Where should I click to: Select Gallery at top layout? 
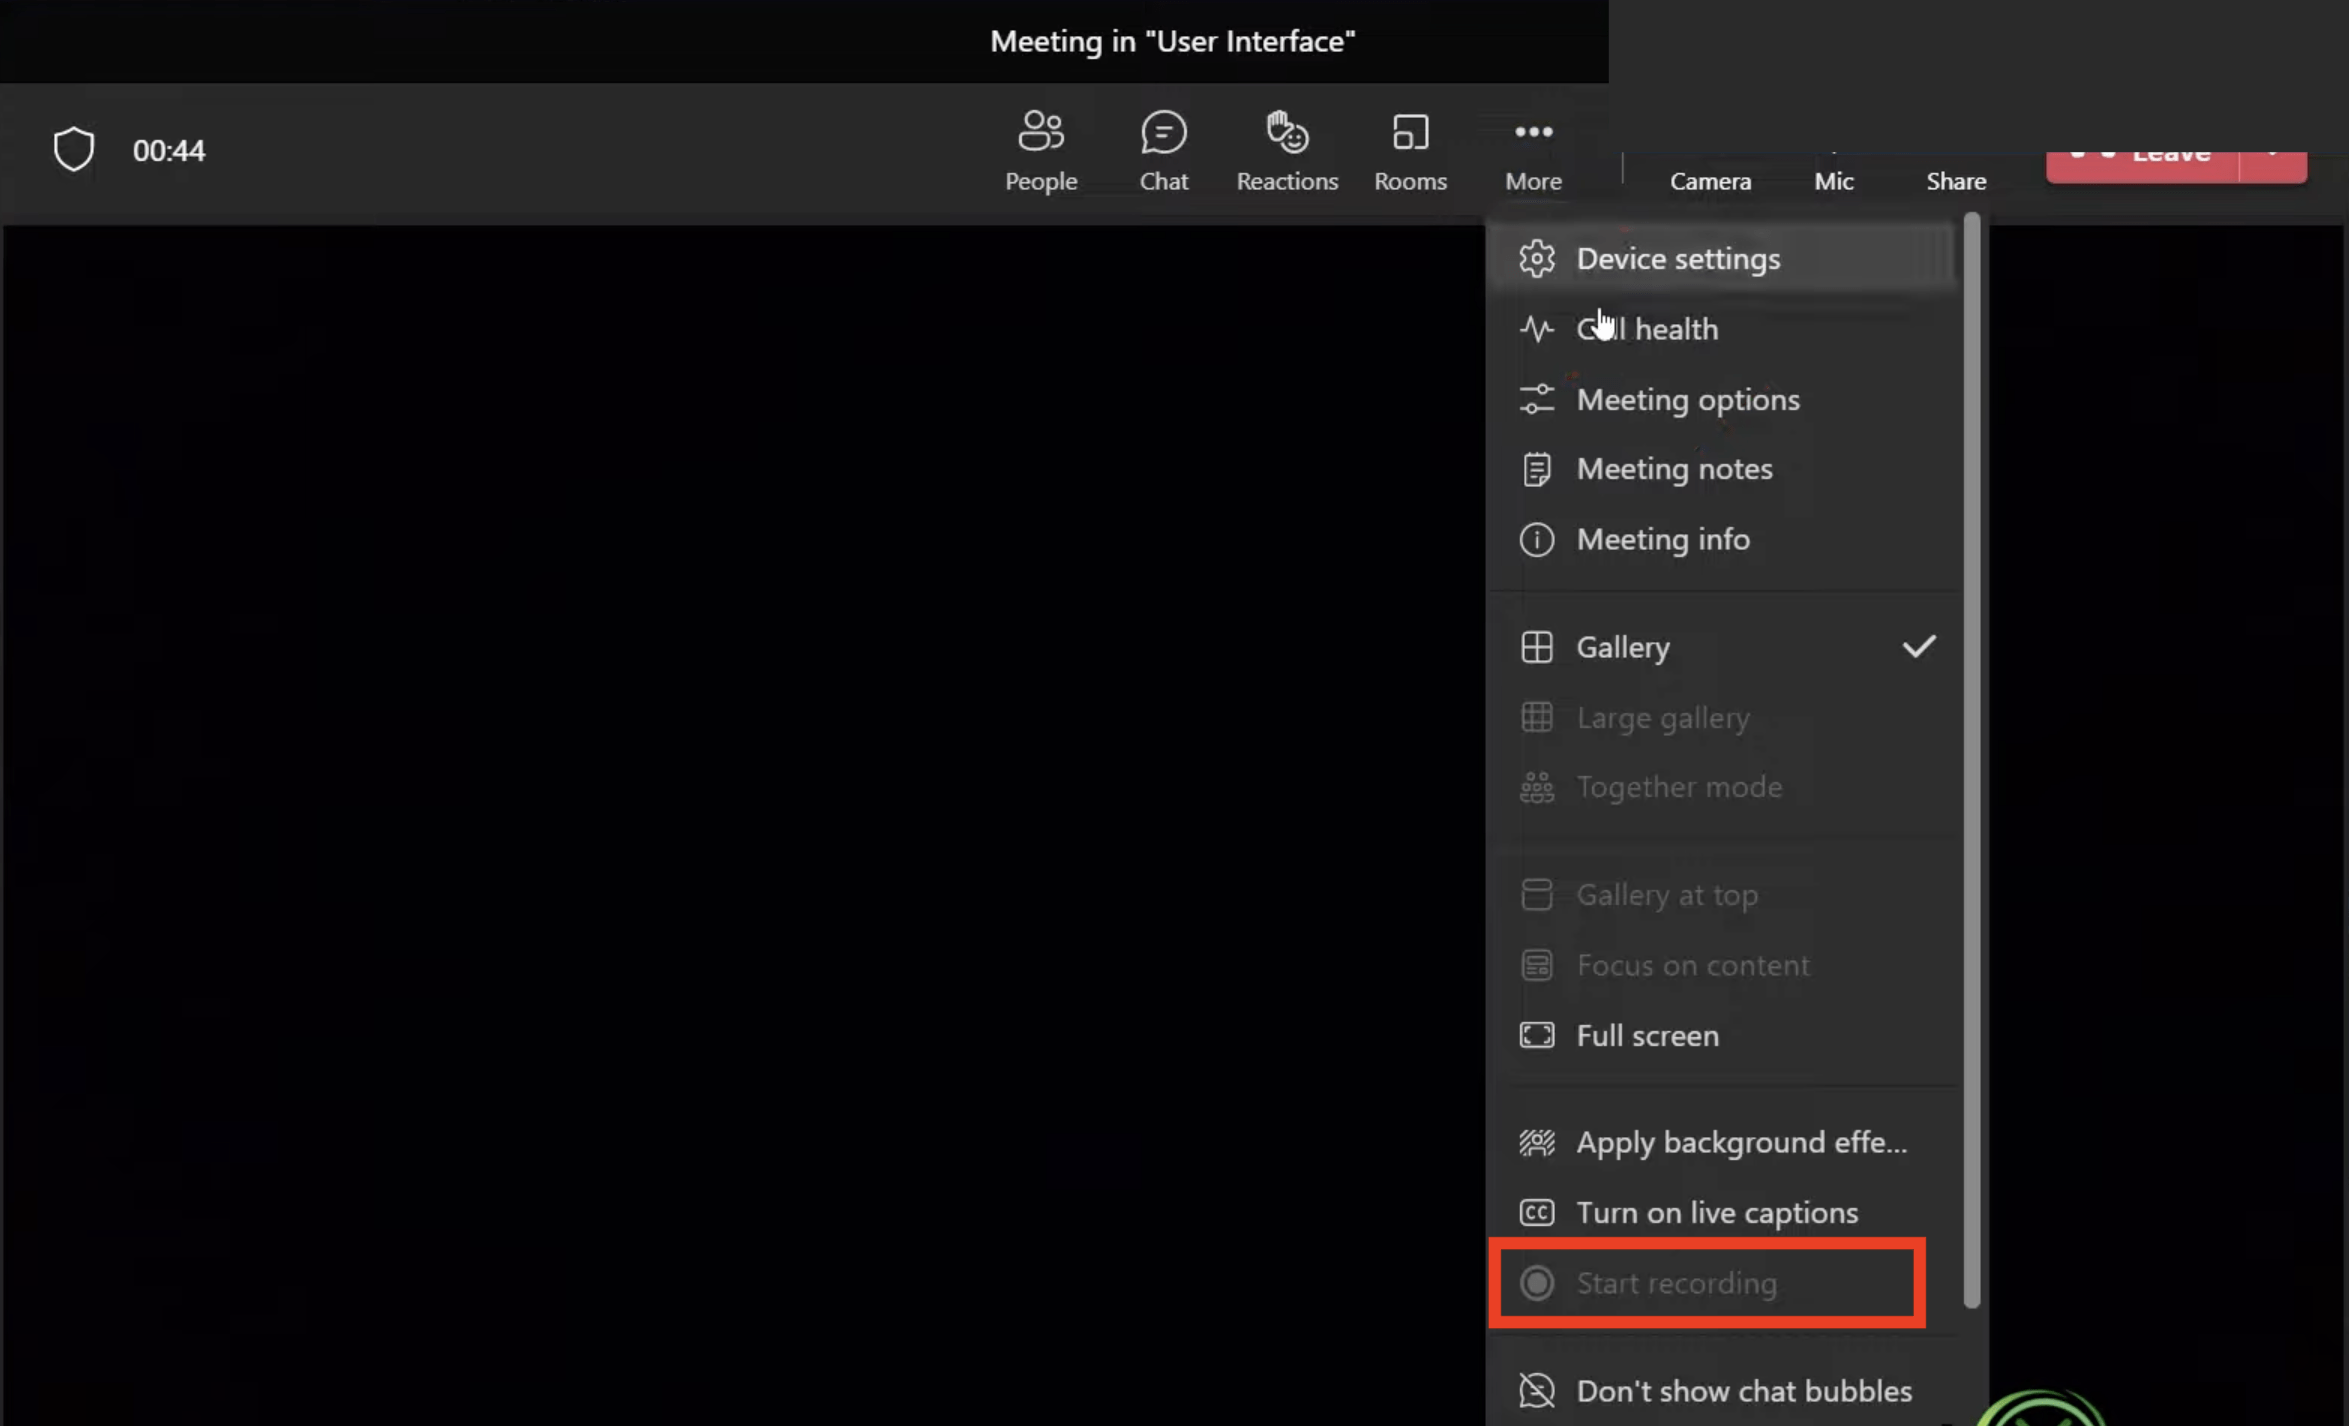click(x=1722, y=895)
